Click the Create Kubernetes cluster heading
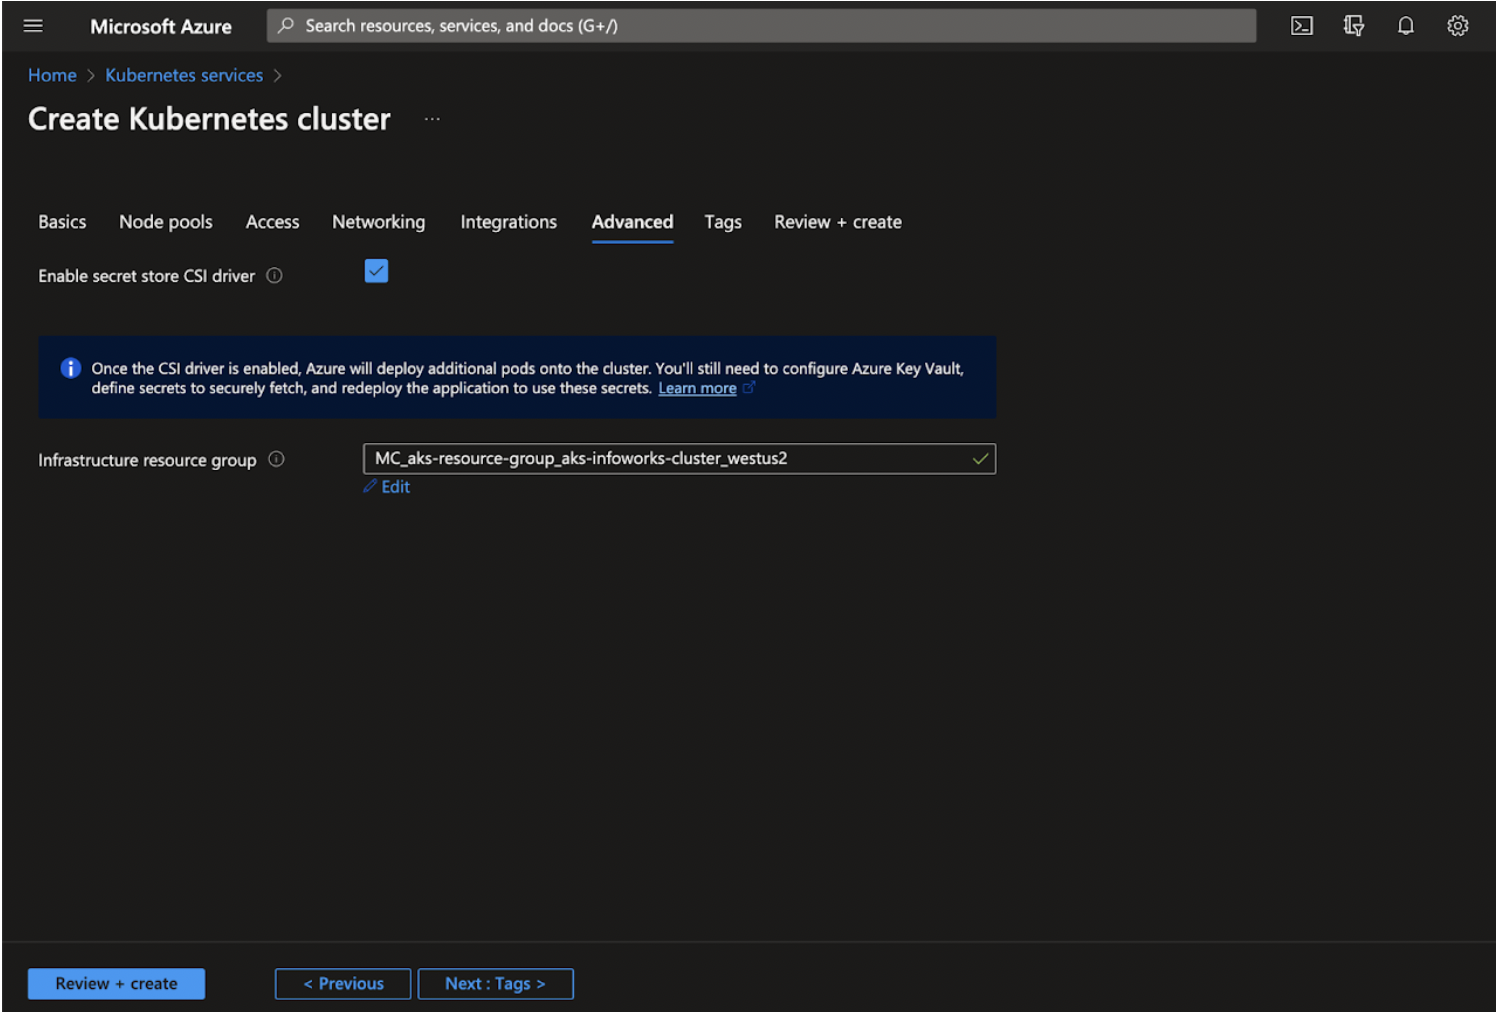This screenshot has height=1012, width=1496. click(209, 119)
